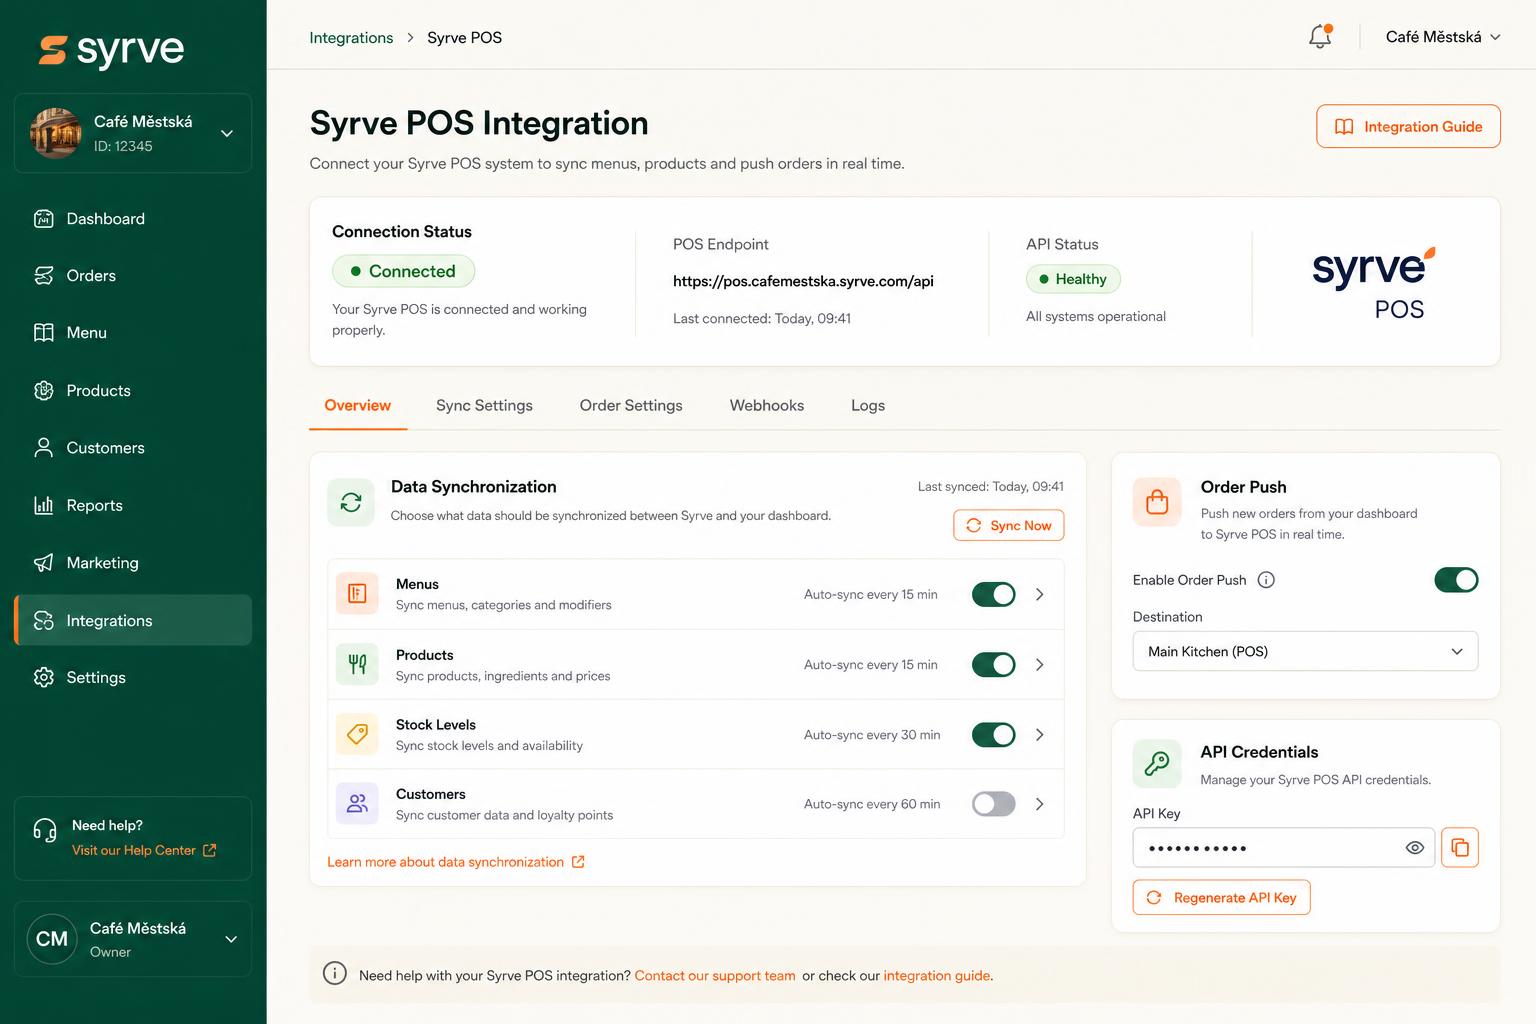Viewport: 1536px width, 1024px height.
Task: Open Learn more about data synchronization link
Action: [x=456, y=862]
